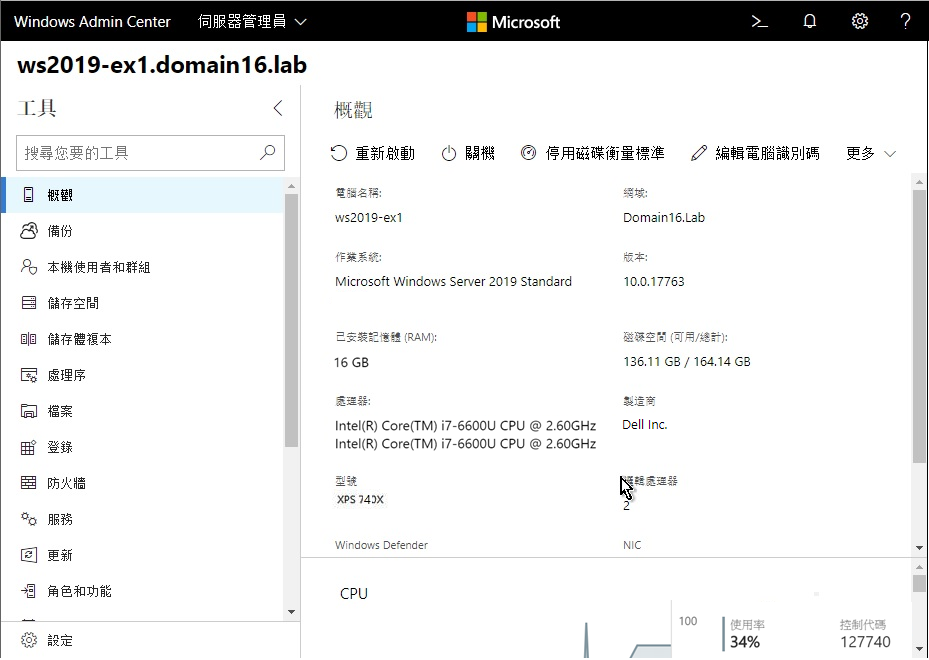Click the 34% CPU usage value
This screenshot has width=929, height=660.
[745, 642]
